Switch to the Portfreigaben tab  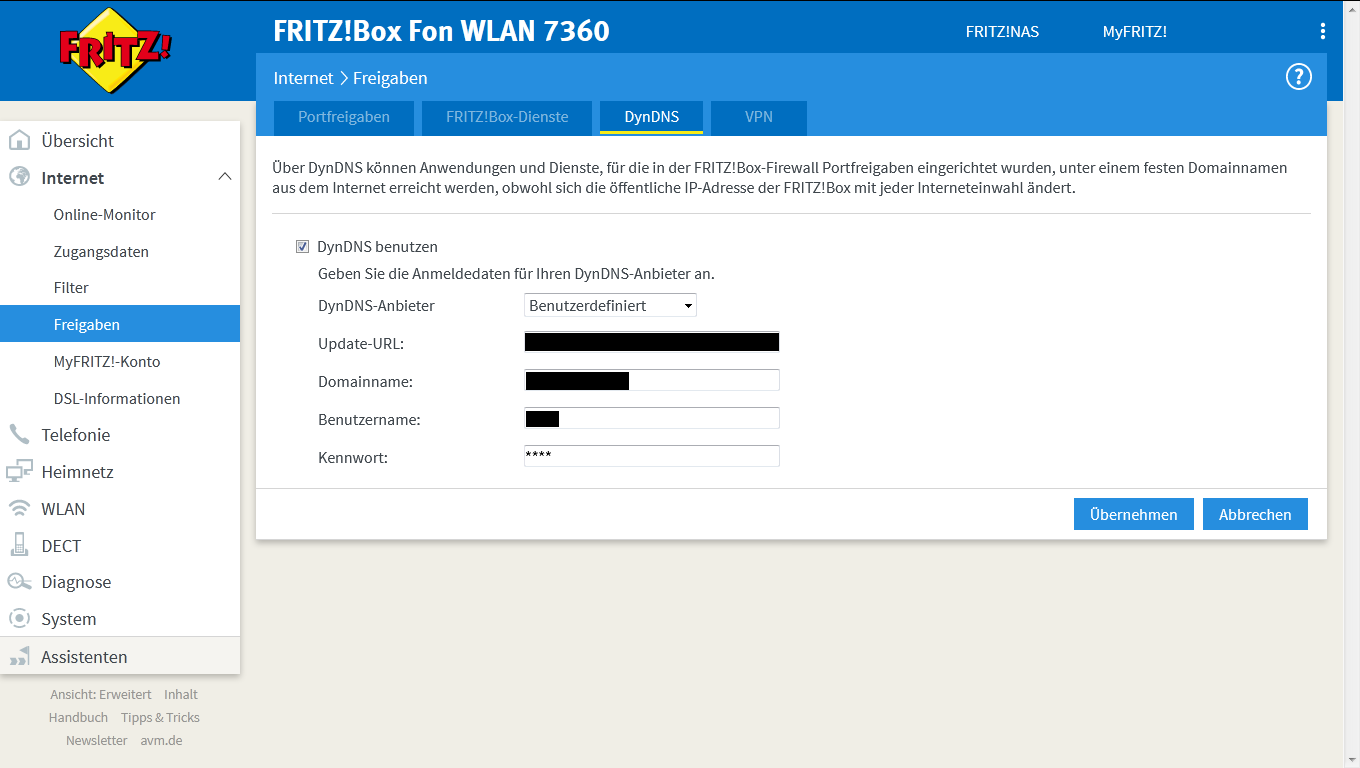[x=344, y=117]
